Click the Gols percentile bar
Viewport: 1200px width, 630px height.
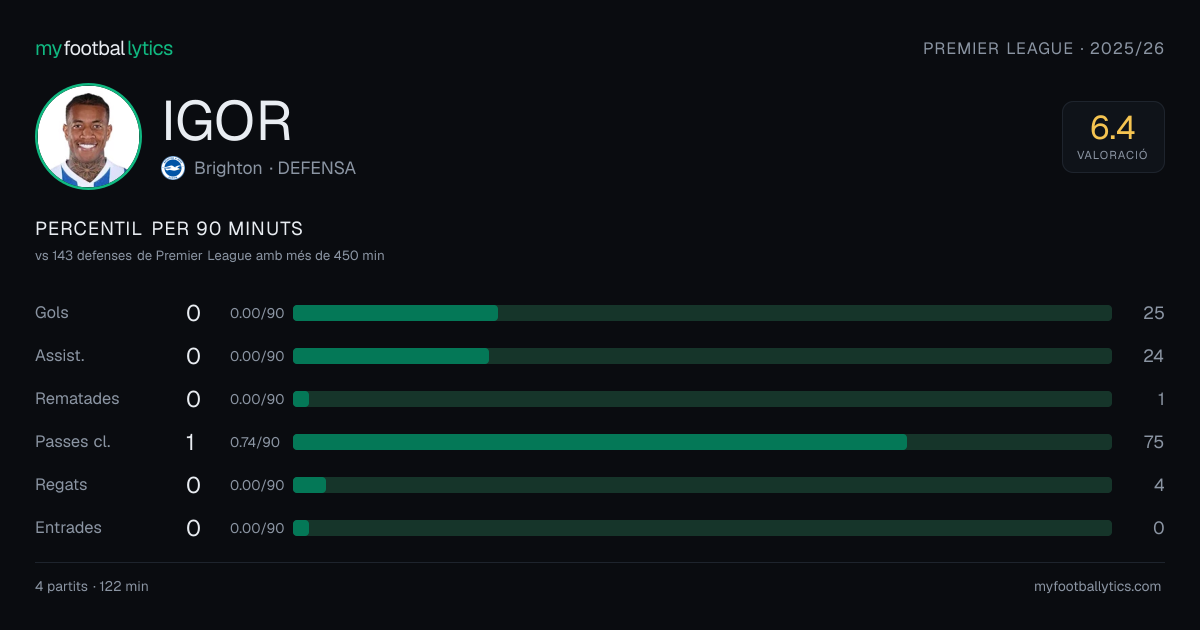pos(702,313)
